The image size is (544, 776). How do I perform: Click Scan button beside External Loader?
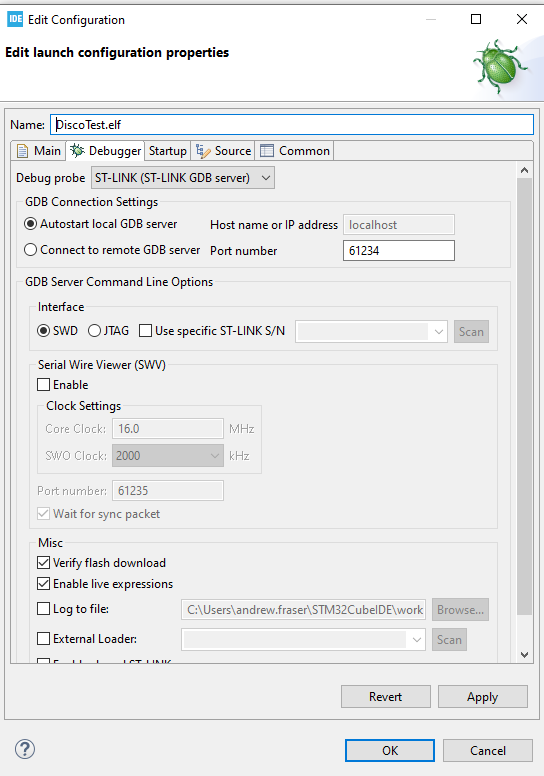coord(449,639)
